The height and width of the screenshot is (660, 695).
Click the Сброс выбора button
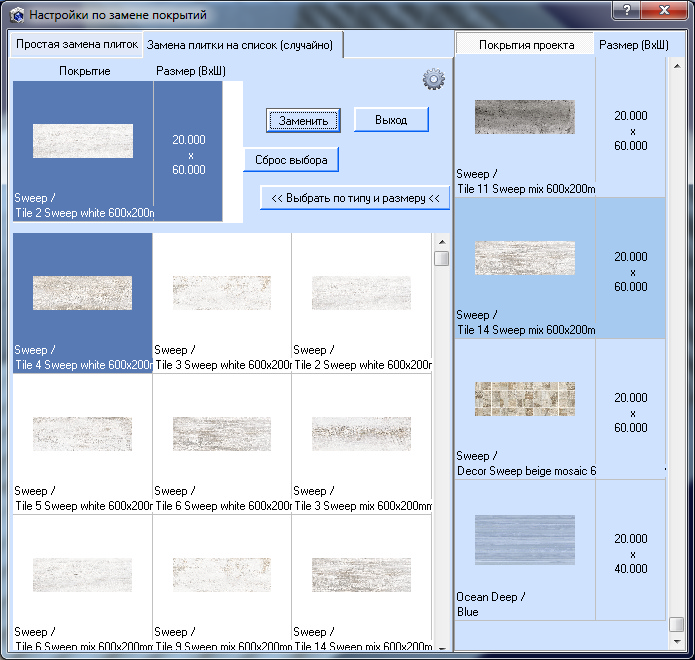click(291, 160)
